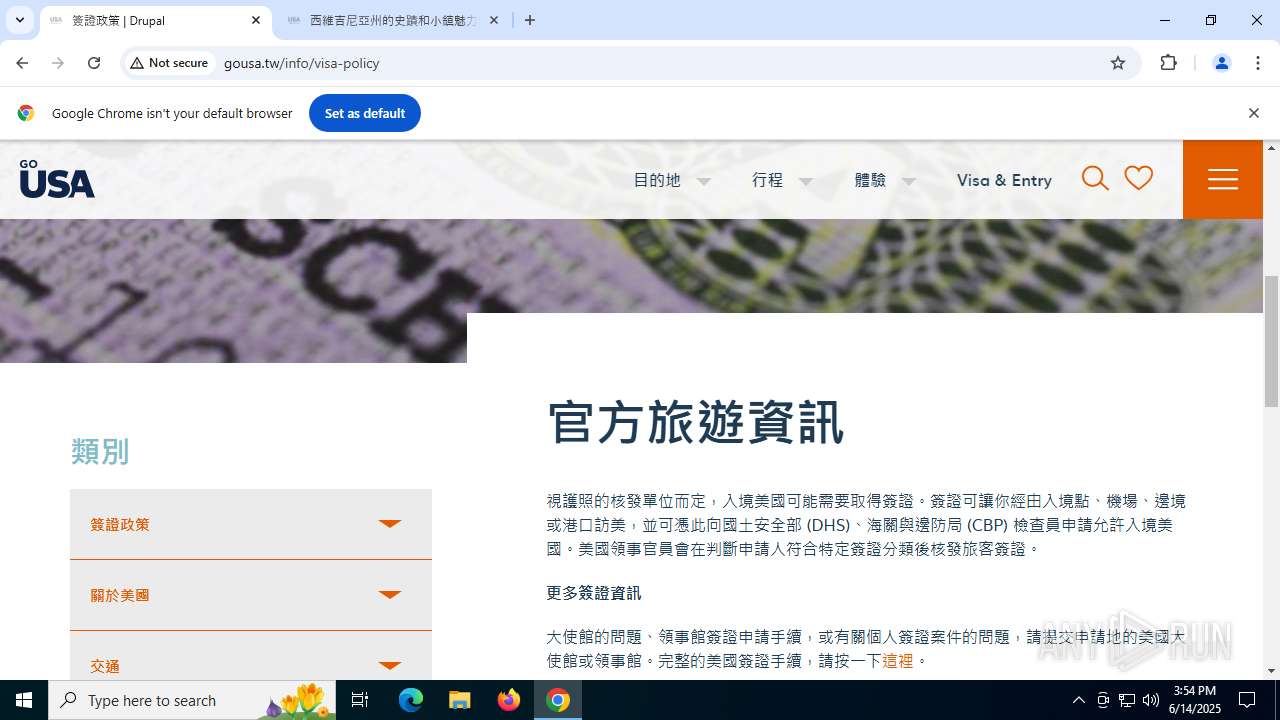Image resolution: width=1280 pixels, height=720 pixels.
Task: Click the Set as default button
Action: click(365, 113)
